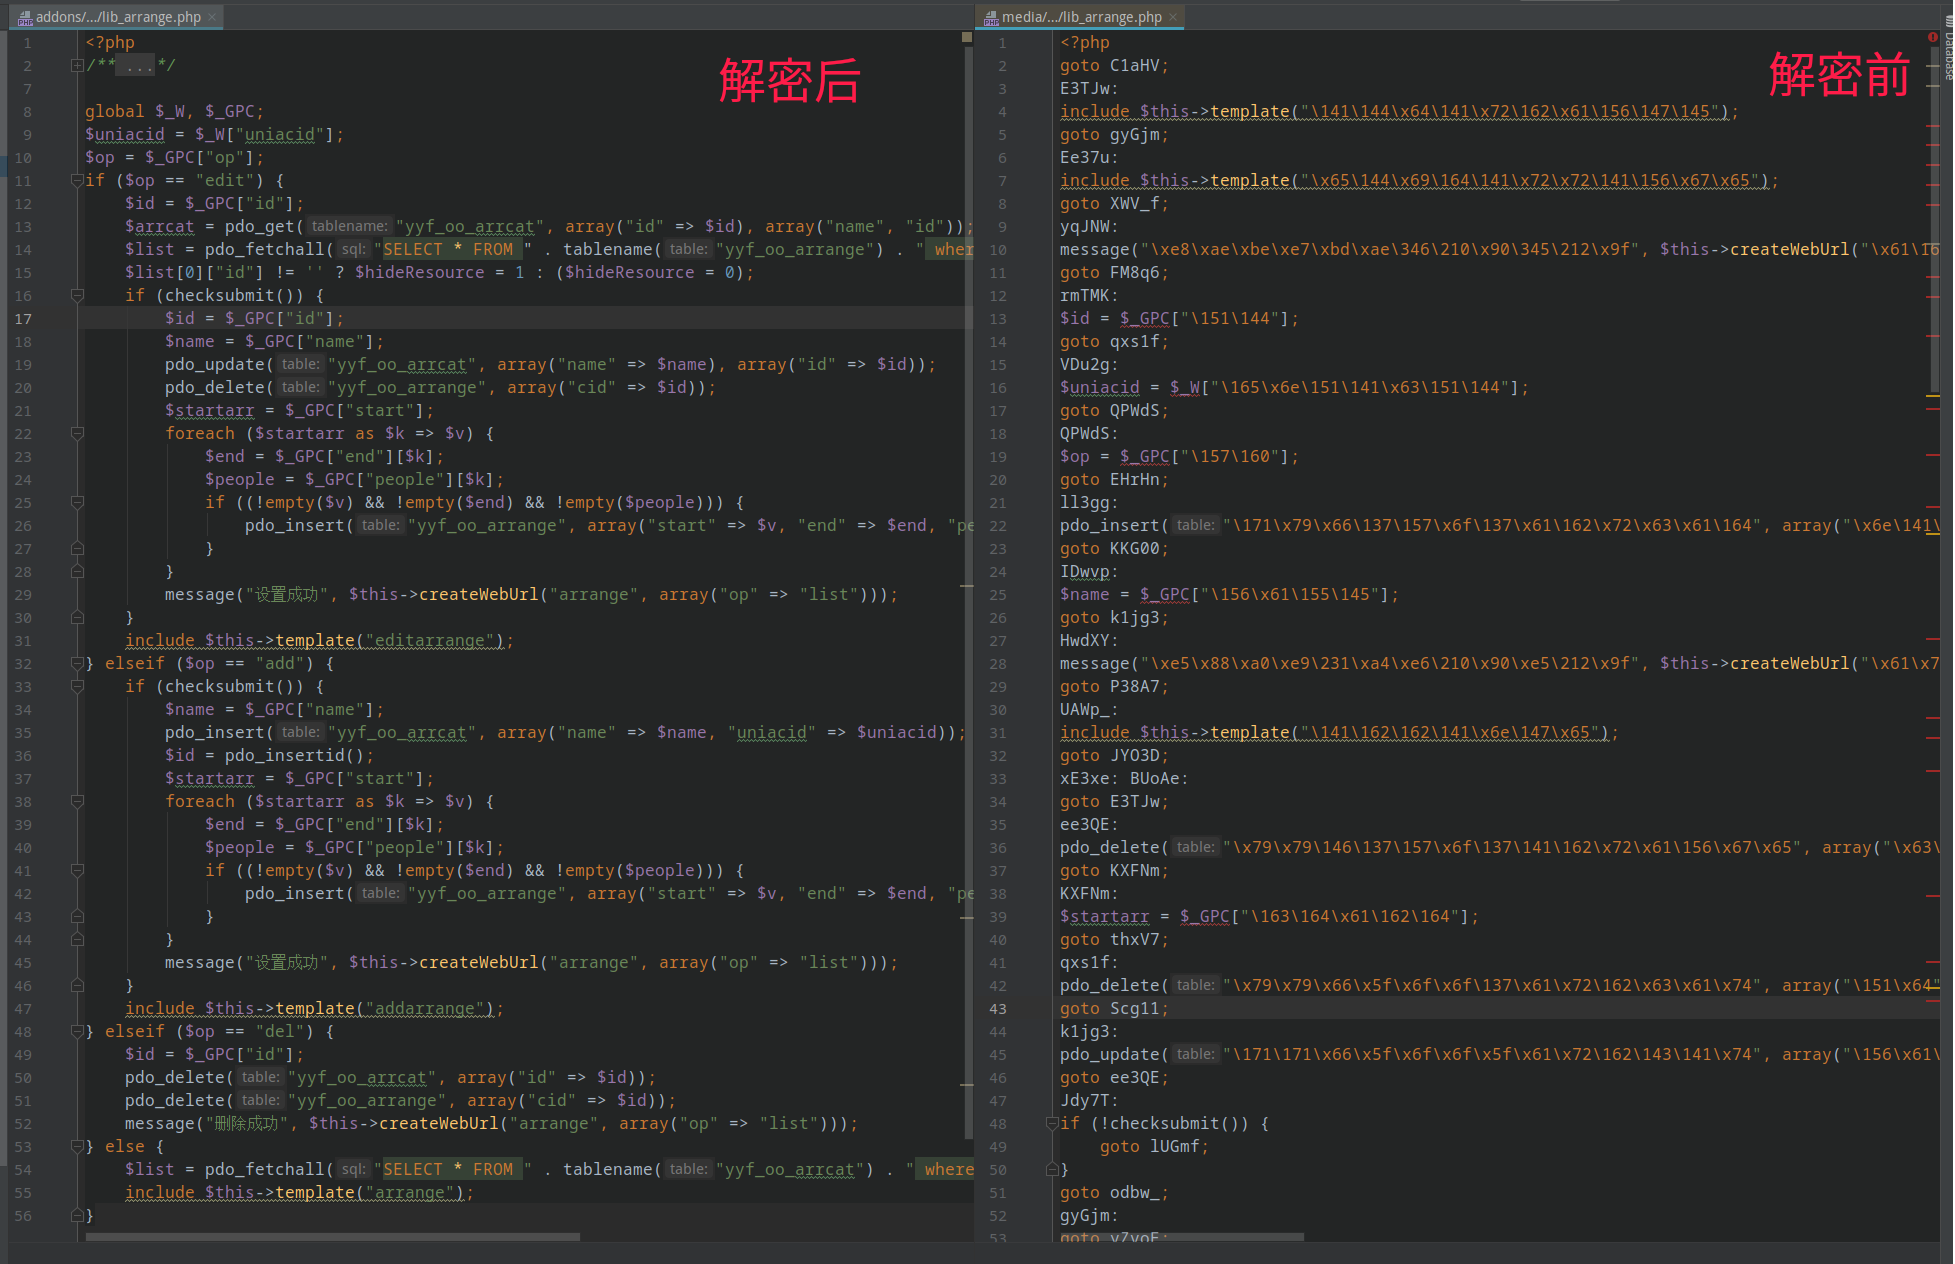
Task: Close the media/.../lib_arrange.php tab
Action: pyautogui.click(x=1172, y=16)
